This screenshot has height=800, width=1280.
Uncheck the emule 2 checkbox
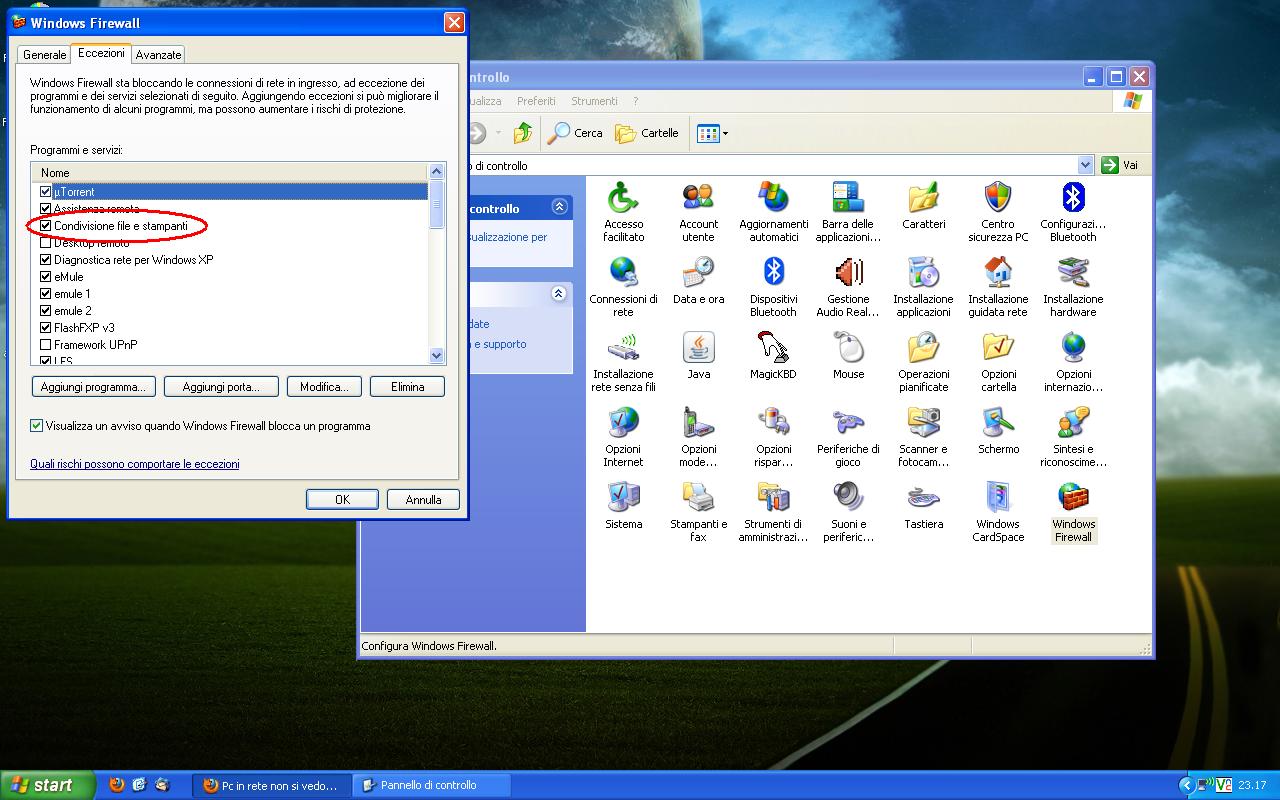click(45, 310)
